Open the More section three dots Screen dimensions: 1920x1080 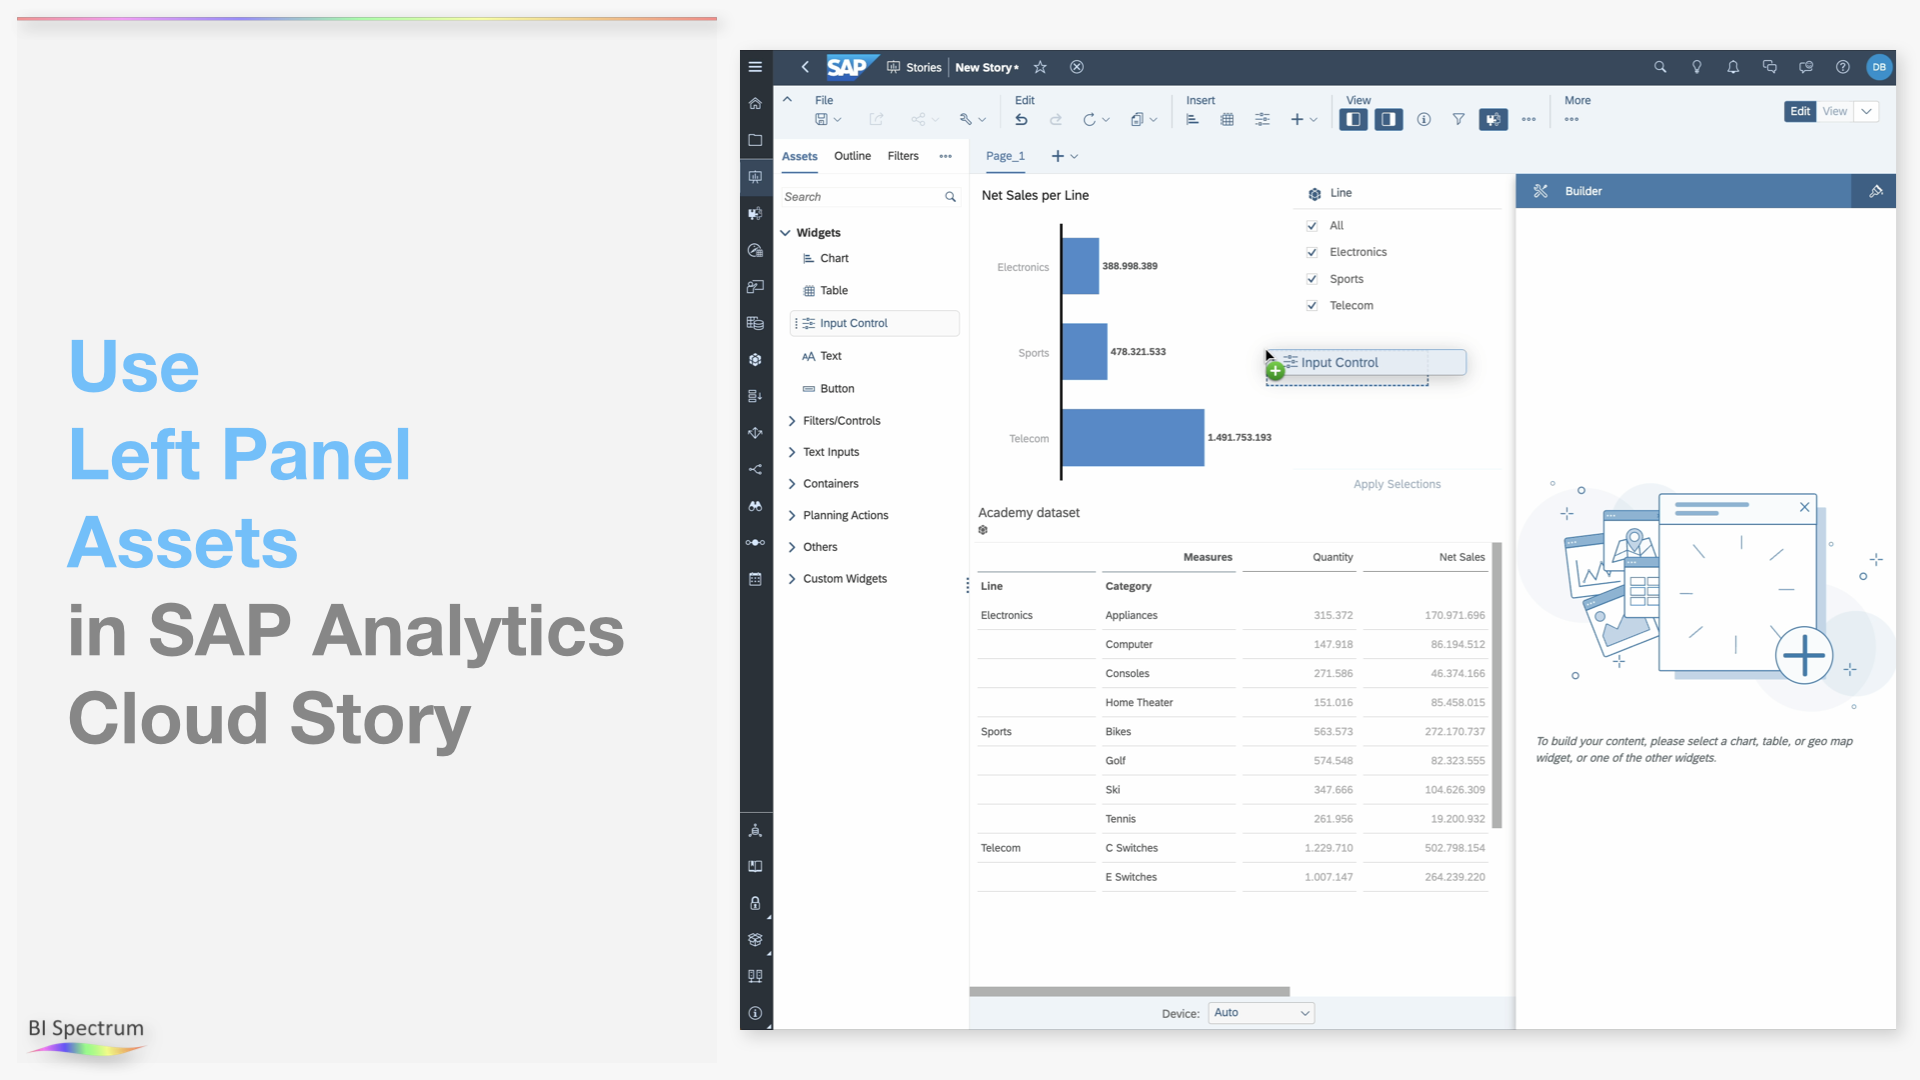(1572, 120)
